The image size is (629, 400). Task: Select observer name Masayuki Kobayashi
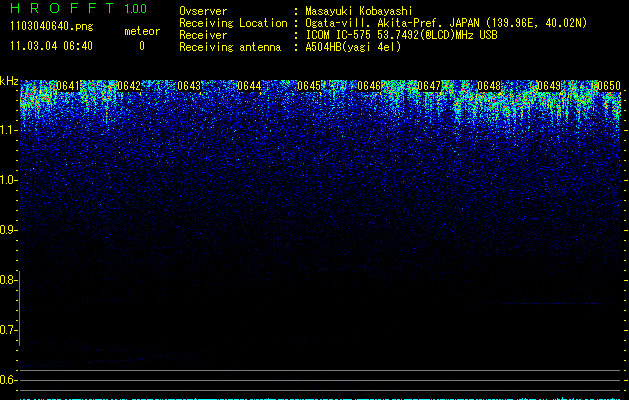coord(359,11)
